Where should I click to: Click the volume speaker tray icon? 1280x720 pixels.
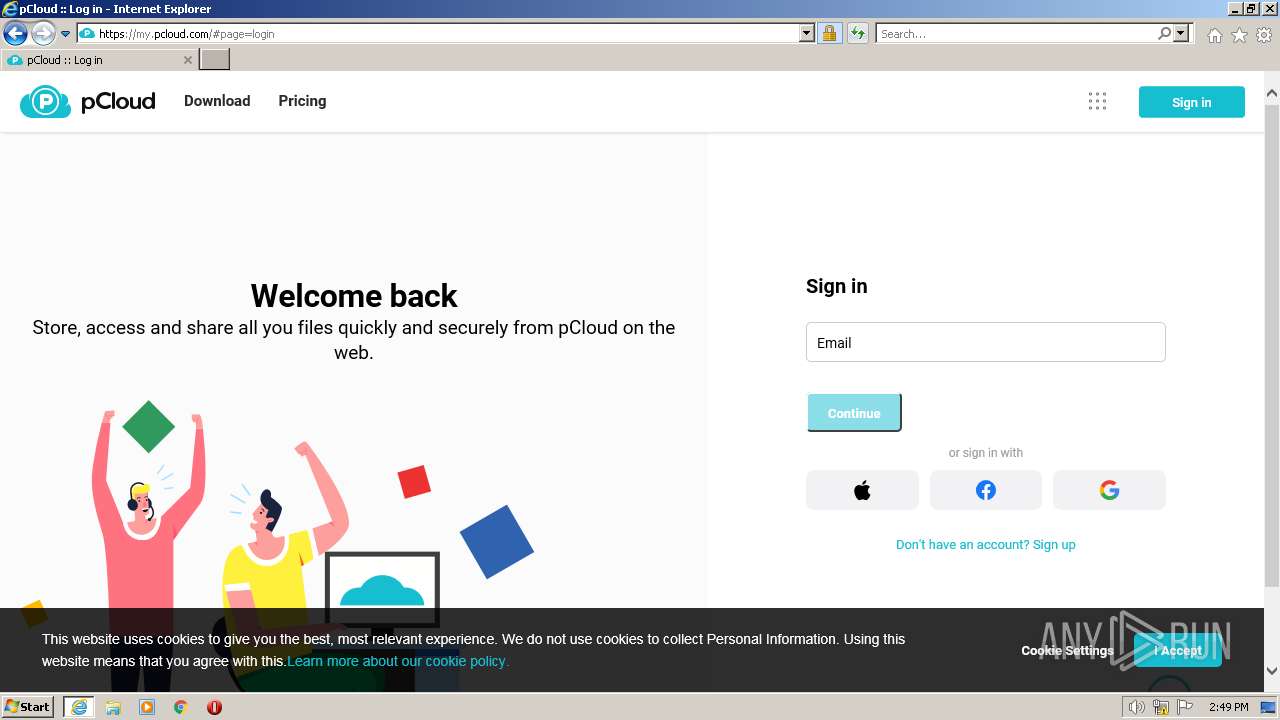click(x=1136, y=707)
